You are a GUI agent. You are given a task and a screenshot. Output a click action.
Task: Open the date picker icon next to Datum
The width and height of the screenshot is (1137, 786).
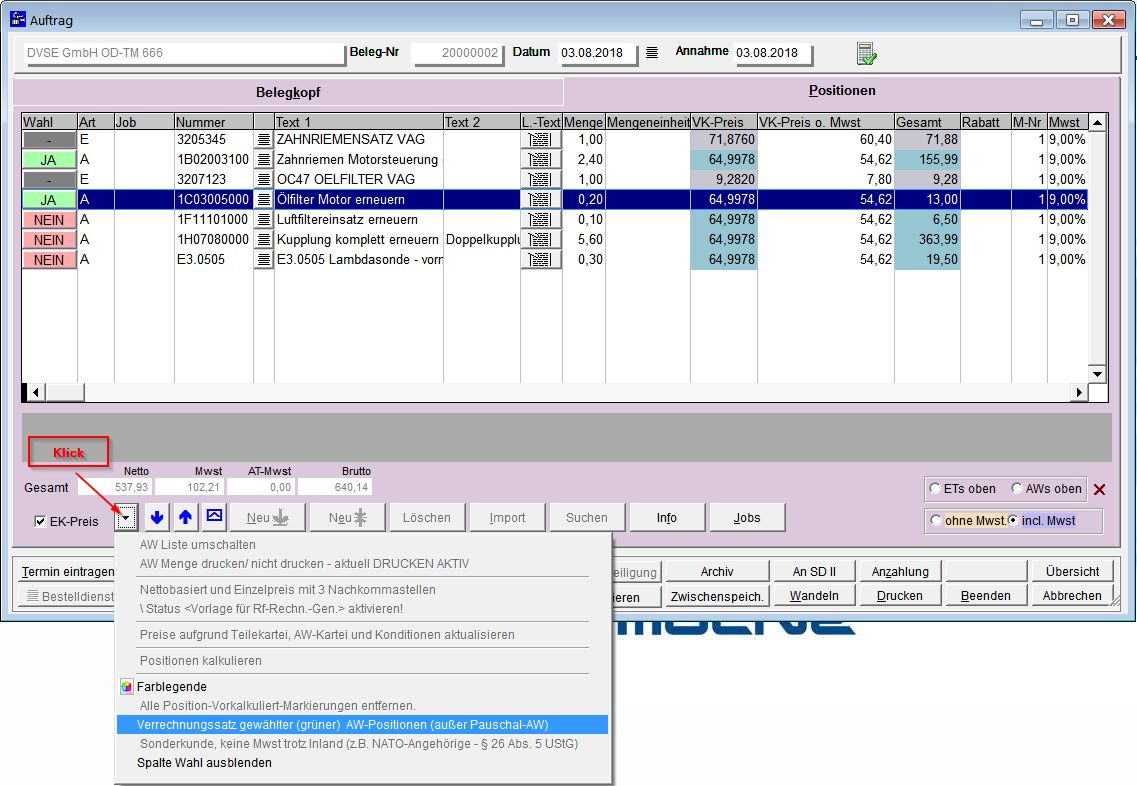coord(652,53)
